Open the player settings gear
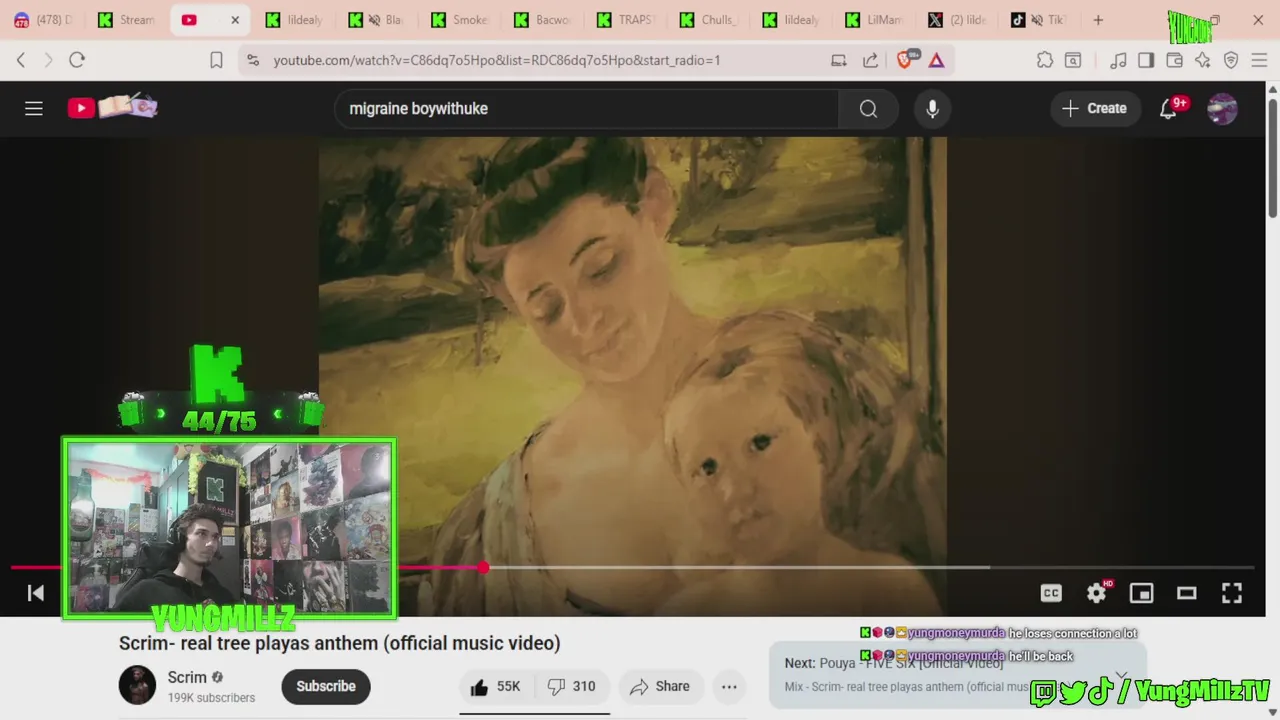Image resolution: width=1280 pixels, height=720 pixels. tap(1097, 593)
